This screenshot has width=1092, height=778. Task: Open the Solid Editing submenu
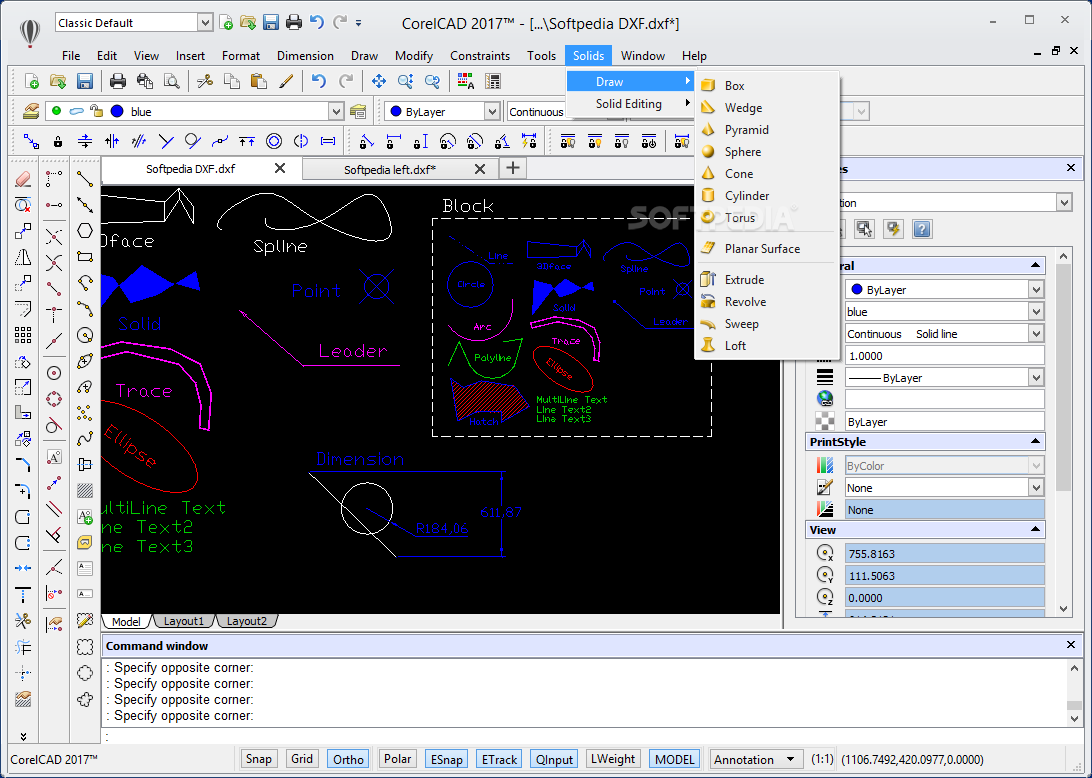(x=631, y=104)
